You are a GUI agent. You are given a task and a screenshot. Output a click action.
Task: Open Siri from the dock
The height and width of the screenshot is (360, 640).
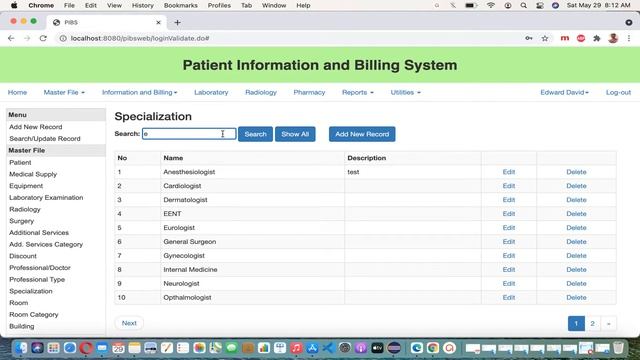(x=37, y=348)
